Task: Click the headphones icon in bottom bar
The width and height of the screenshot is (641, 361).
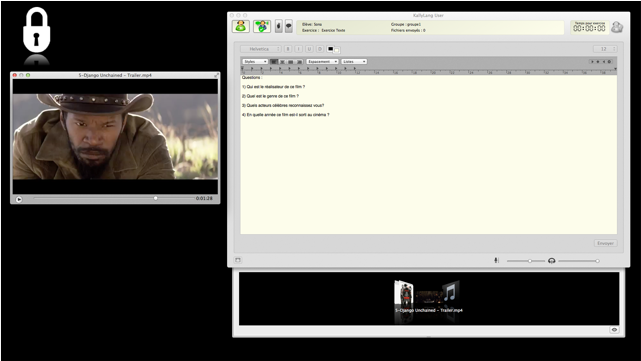Action: pyautogui.click(x=551, y=261)
